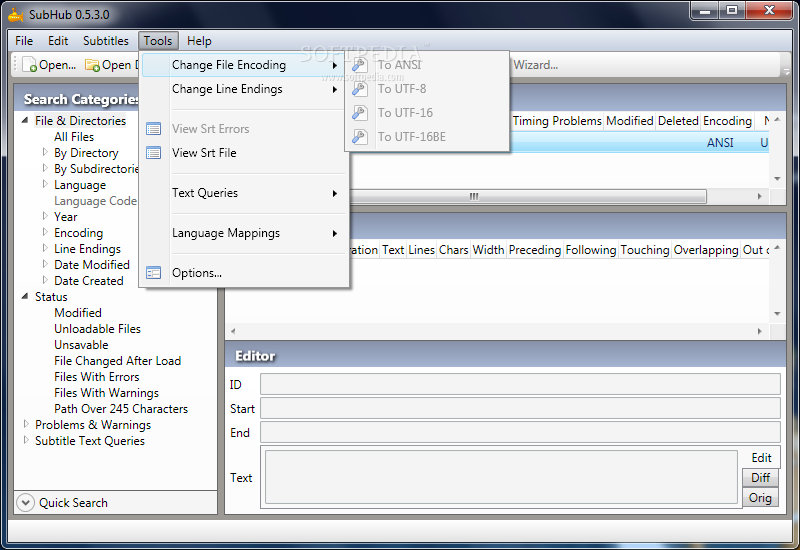Screen dimensions: 800x550
Task: Click the Start time input field
Action: (520, 408)
